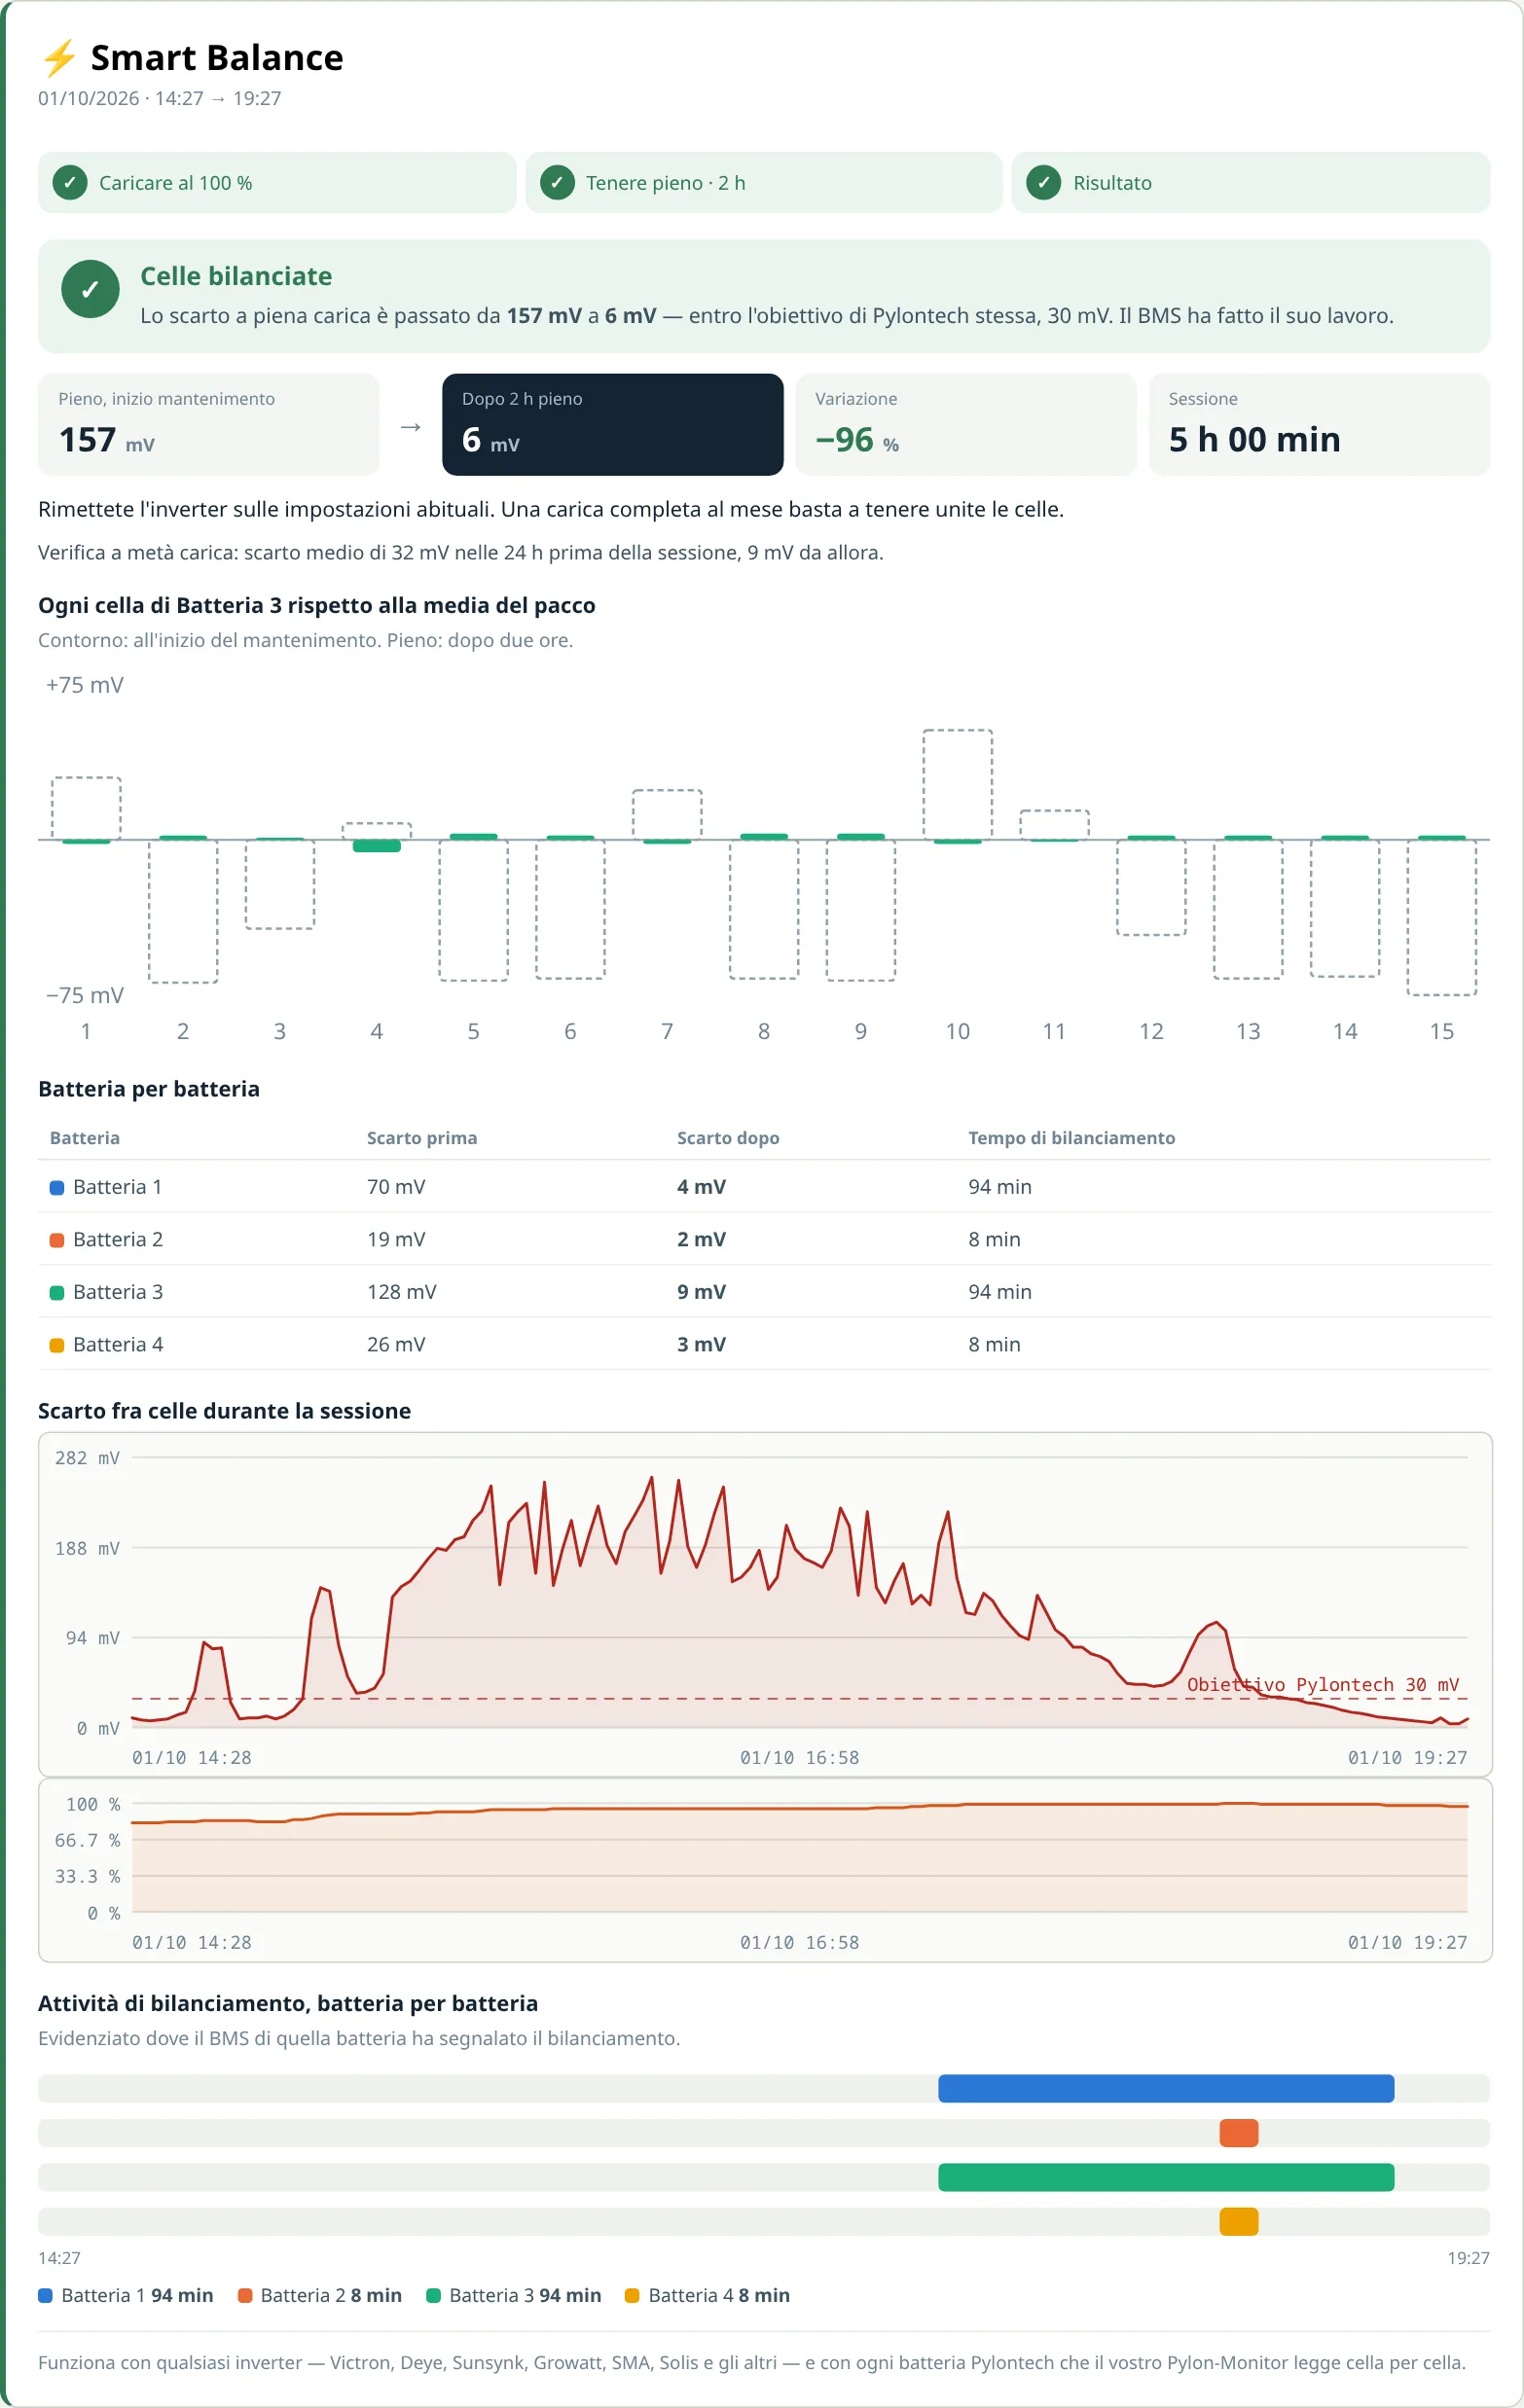Image resolution: width=1524 pixels, height=2408 pixels.
Task: Click the blue Batteria 1 balancing timeline bar
Action: (1166, 2089)
